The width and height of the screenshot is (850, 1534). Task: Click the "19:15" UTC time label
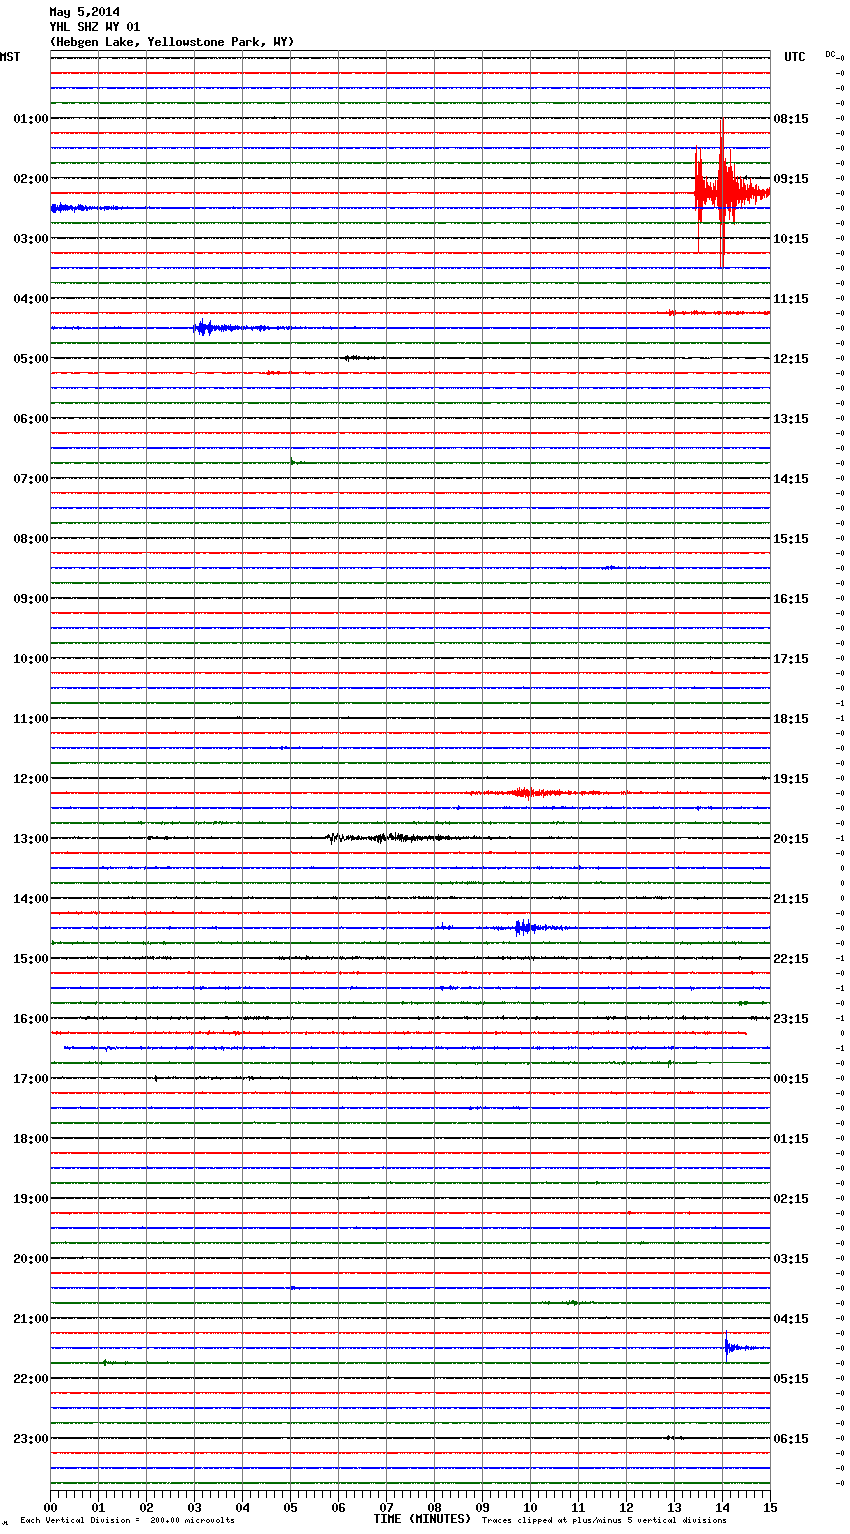coord(791,779)
